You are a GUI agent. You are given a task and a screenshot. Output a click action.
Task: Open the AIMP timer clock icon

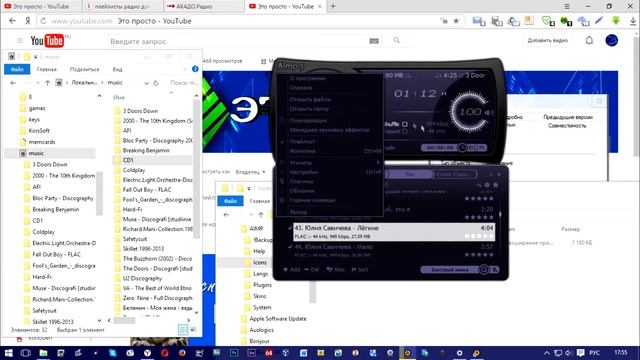click(x=462, y=148)
